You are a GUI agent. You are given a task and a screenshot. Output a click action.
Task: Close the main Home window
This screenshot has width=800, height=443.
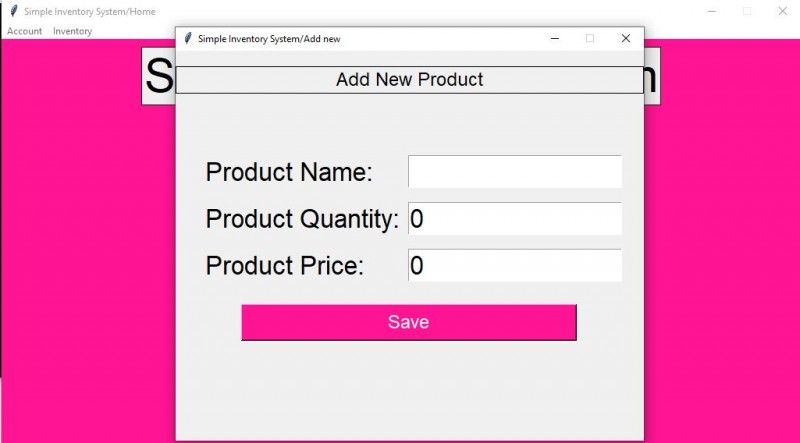pos(782,11)
